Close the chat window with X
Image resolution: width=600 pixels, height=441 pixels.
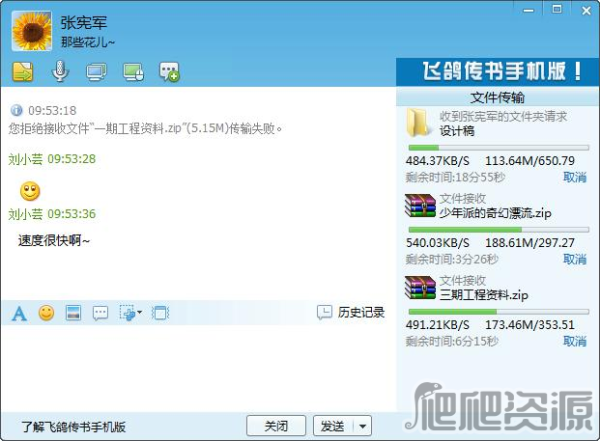[x=586, y=11]
